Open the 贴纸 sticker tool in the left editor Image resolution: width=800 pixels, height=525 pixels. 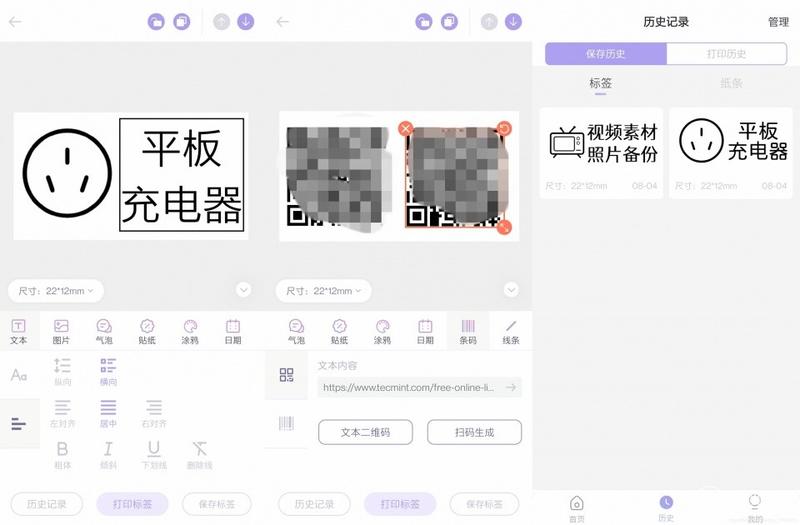tap(147, 331)
